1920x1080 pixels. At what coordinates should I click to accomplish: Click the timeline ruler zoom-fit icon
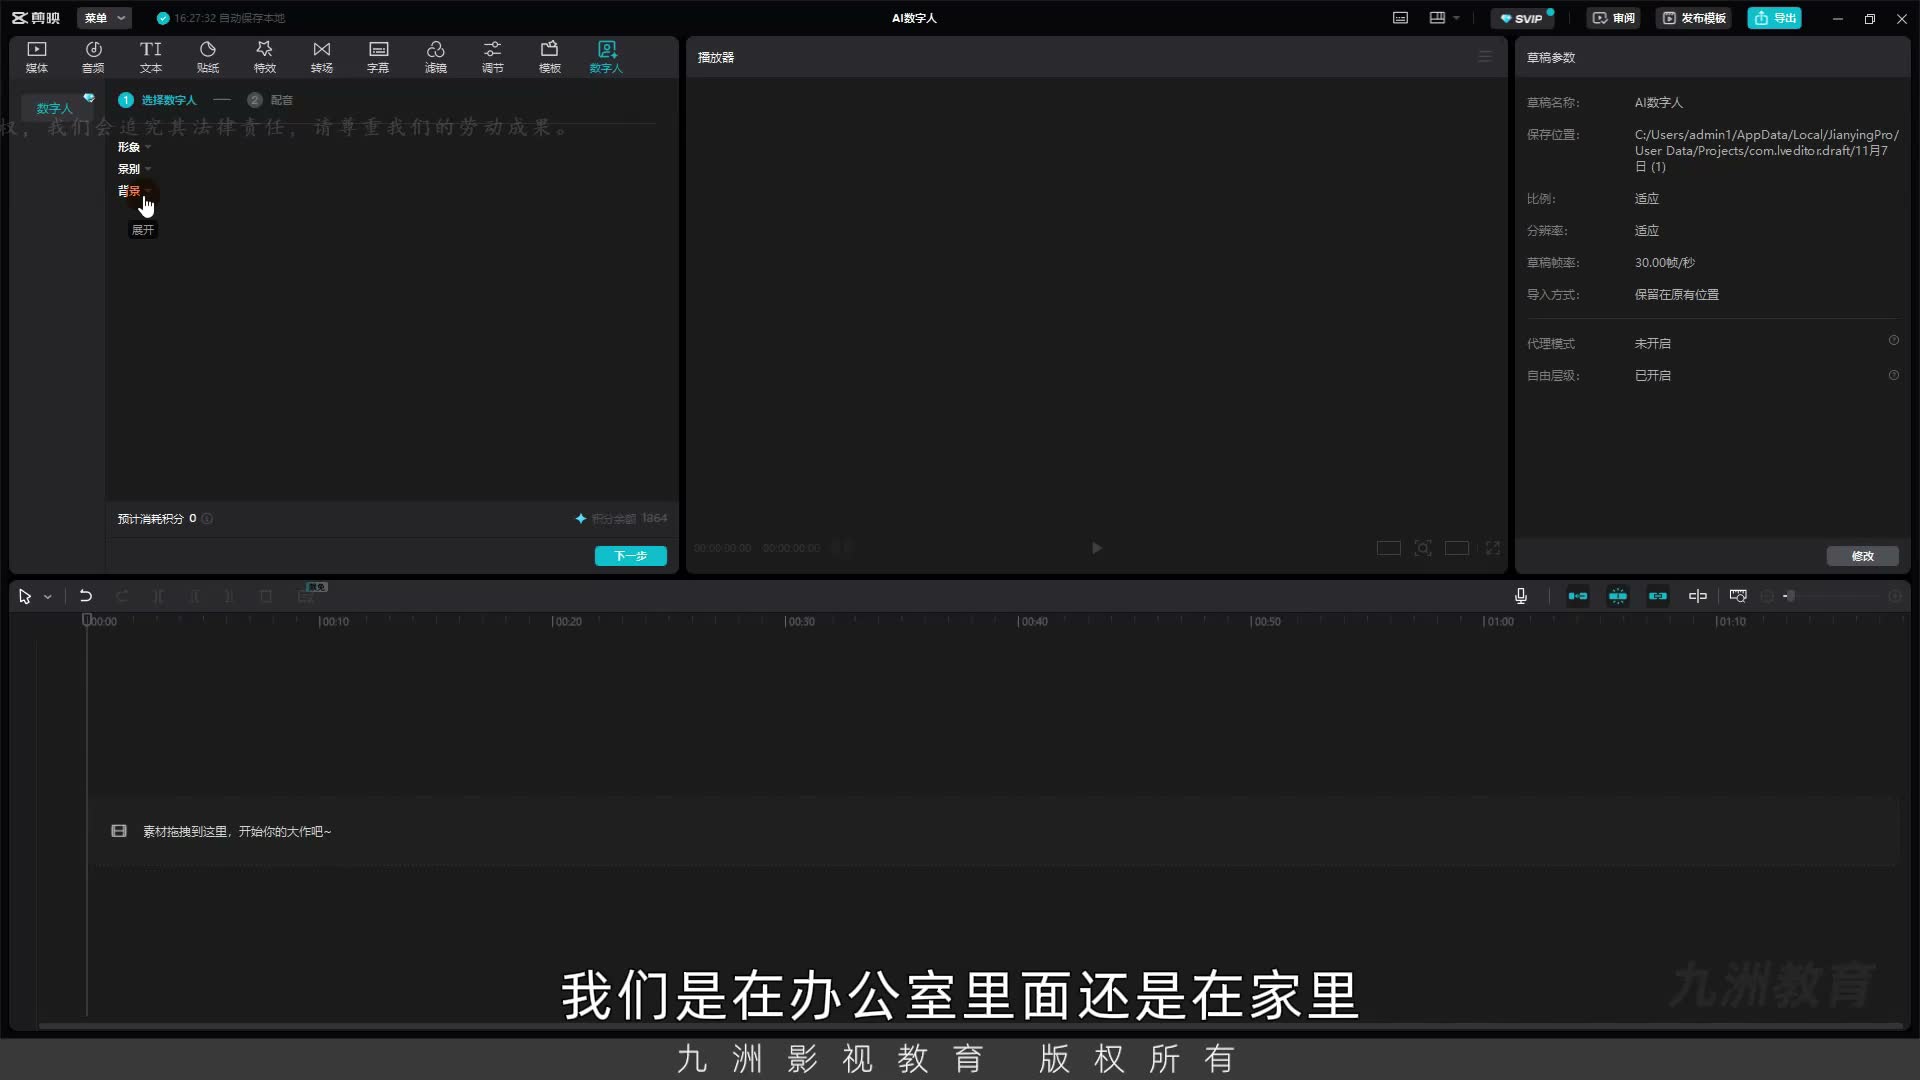pos(1738,596)
